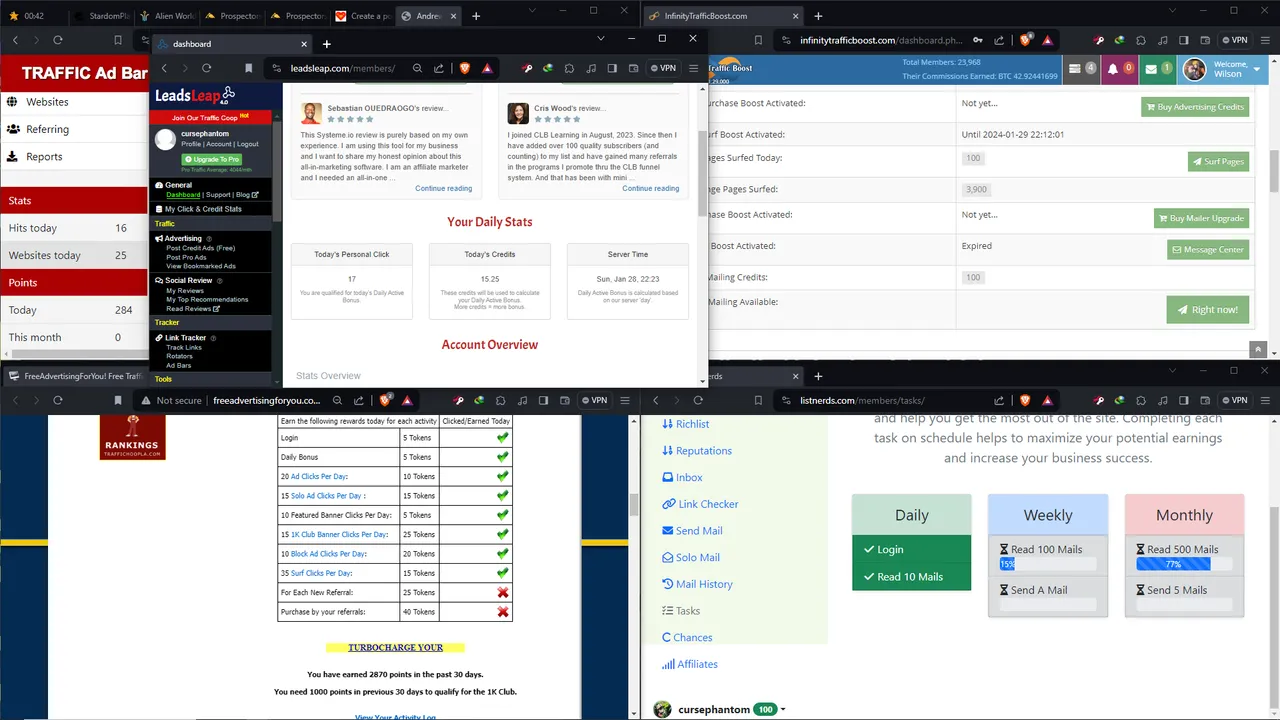Click the Rankings TrafficHoopla badge

click(x=132, y=437)
